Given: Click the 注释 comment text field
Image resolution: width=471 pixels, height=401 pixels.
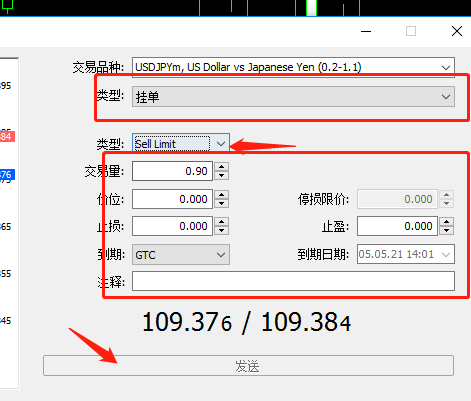Looking at the screenshot, I should tap(293, 281).
